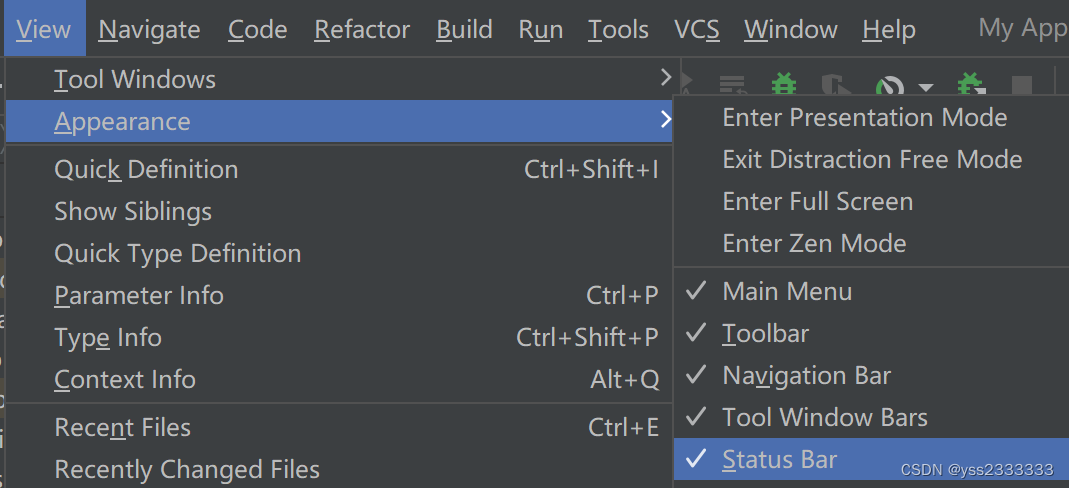
Task: Toggle Tool Window Bars visibility
Action: click(x=824, y=418)
